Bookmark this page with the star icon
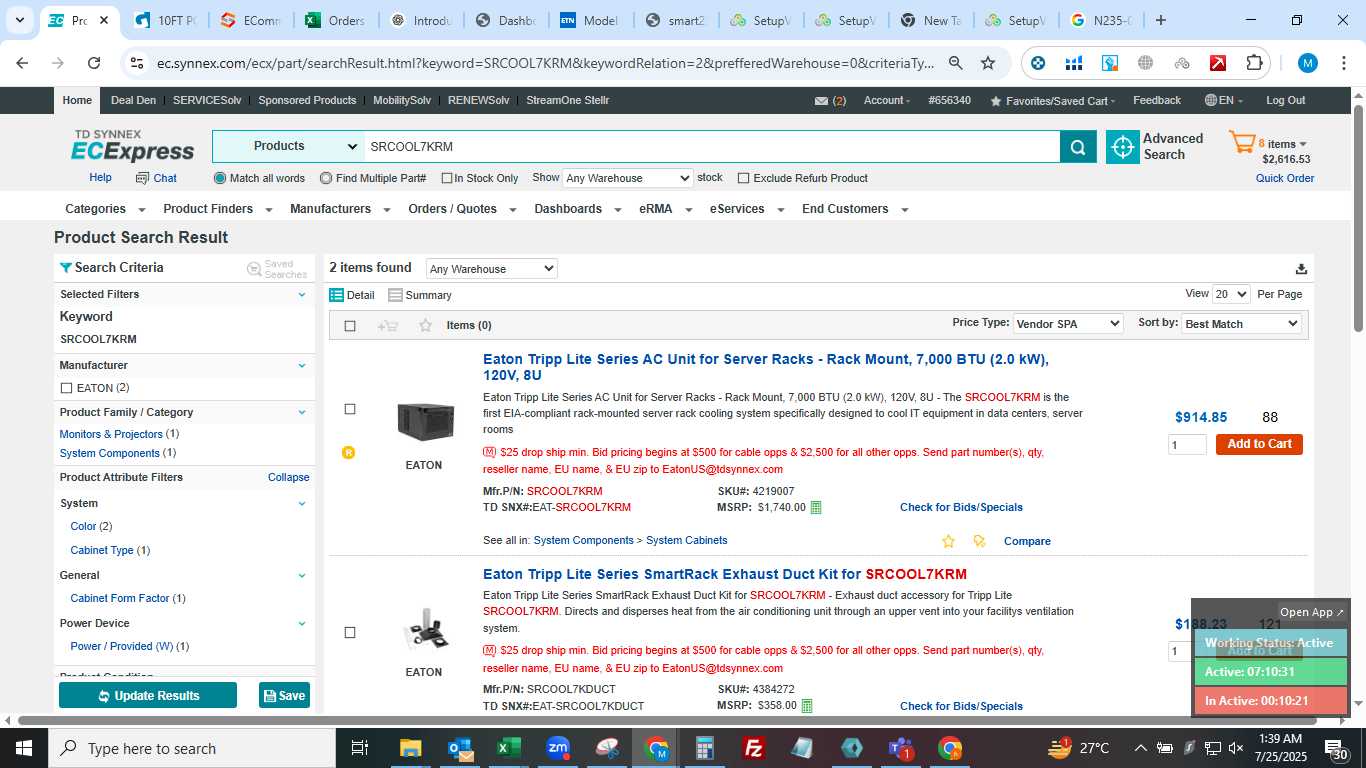This screenshot has width=1366, height=768. tap(988, 63)
